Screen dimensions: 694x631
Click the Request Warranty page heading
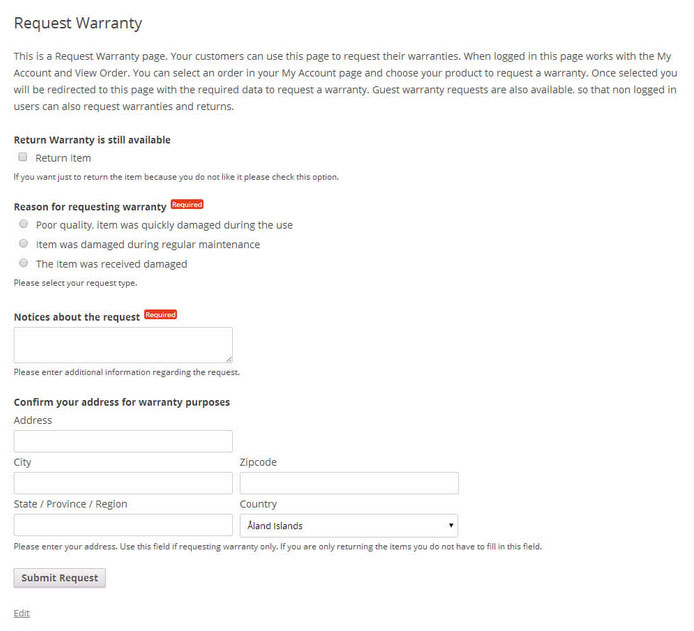(78, 23)
